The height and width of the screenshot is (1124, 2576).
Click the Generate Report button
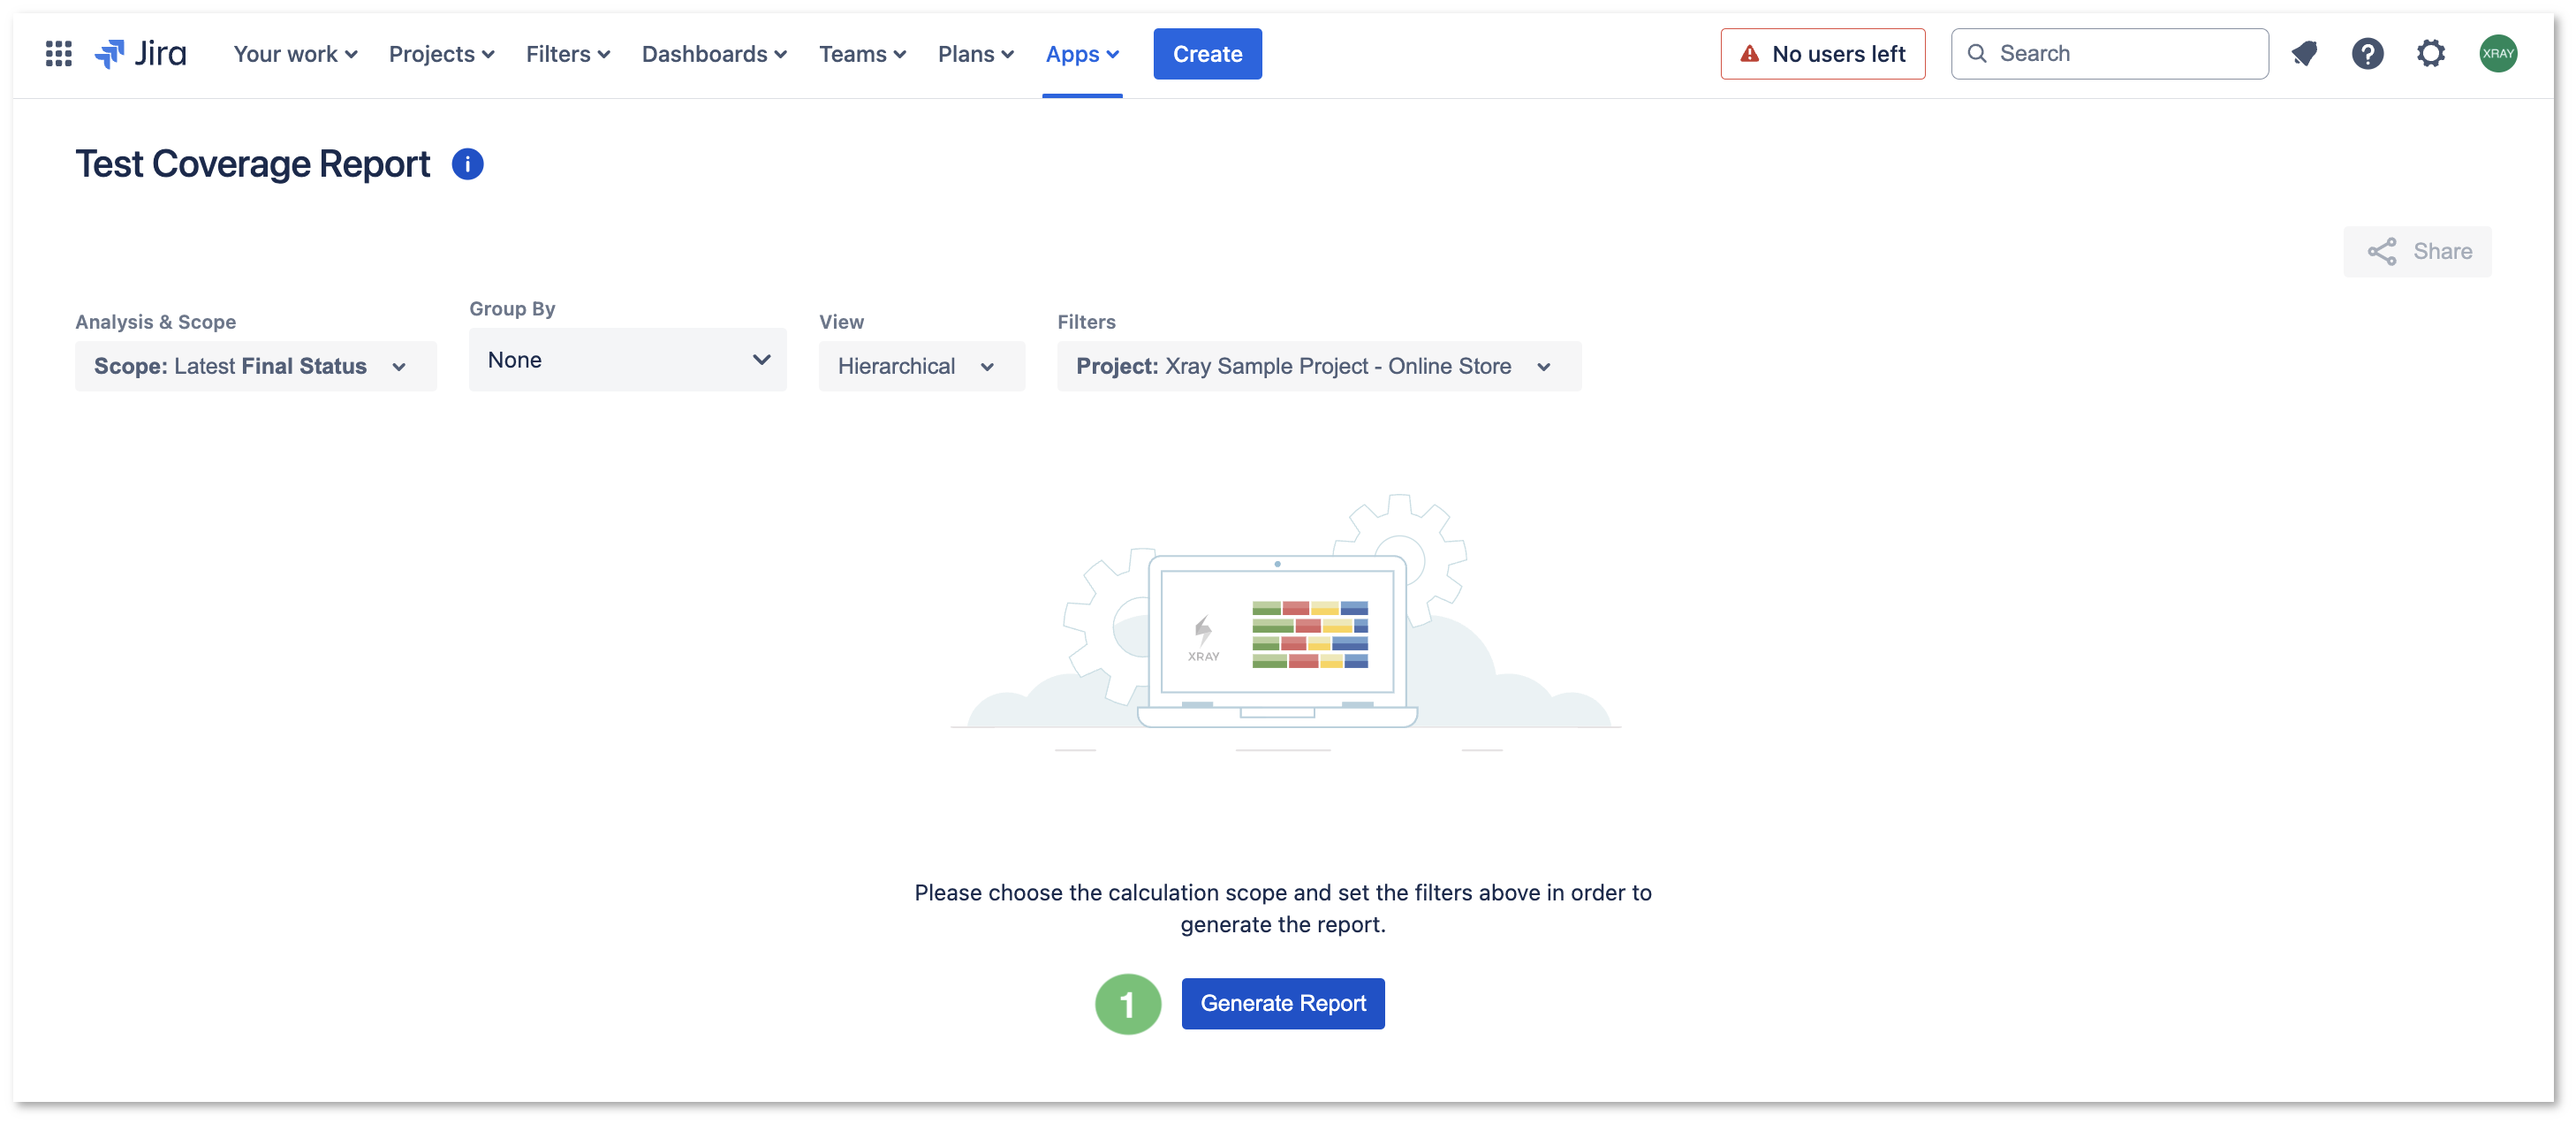[x=1283, y=1003]
